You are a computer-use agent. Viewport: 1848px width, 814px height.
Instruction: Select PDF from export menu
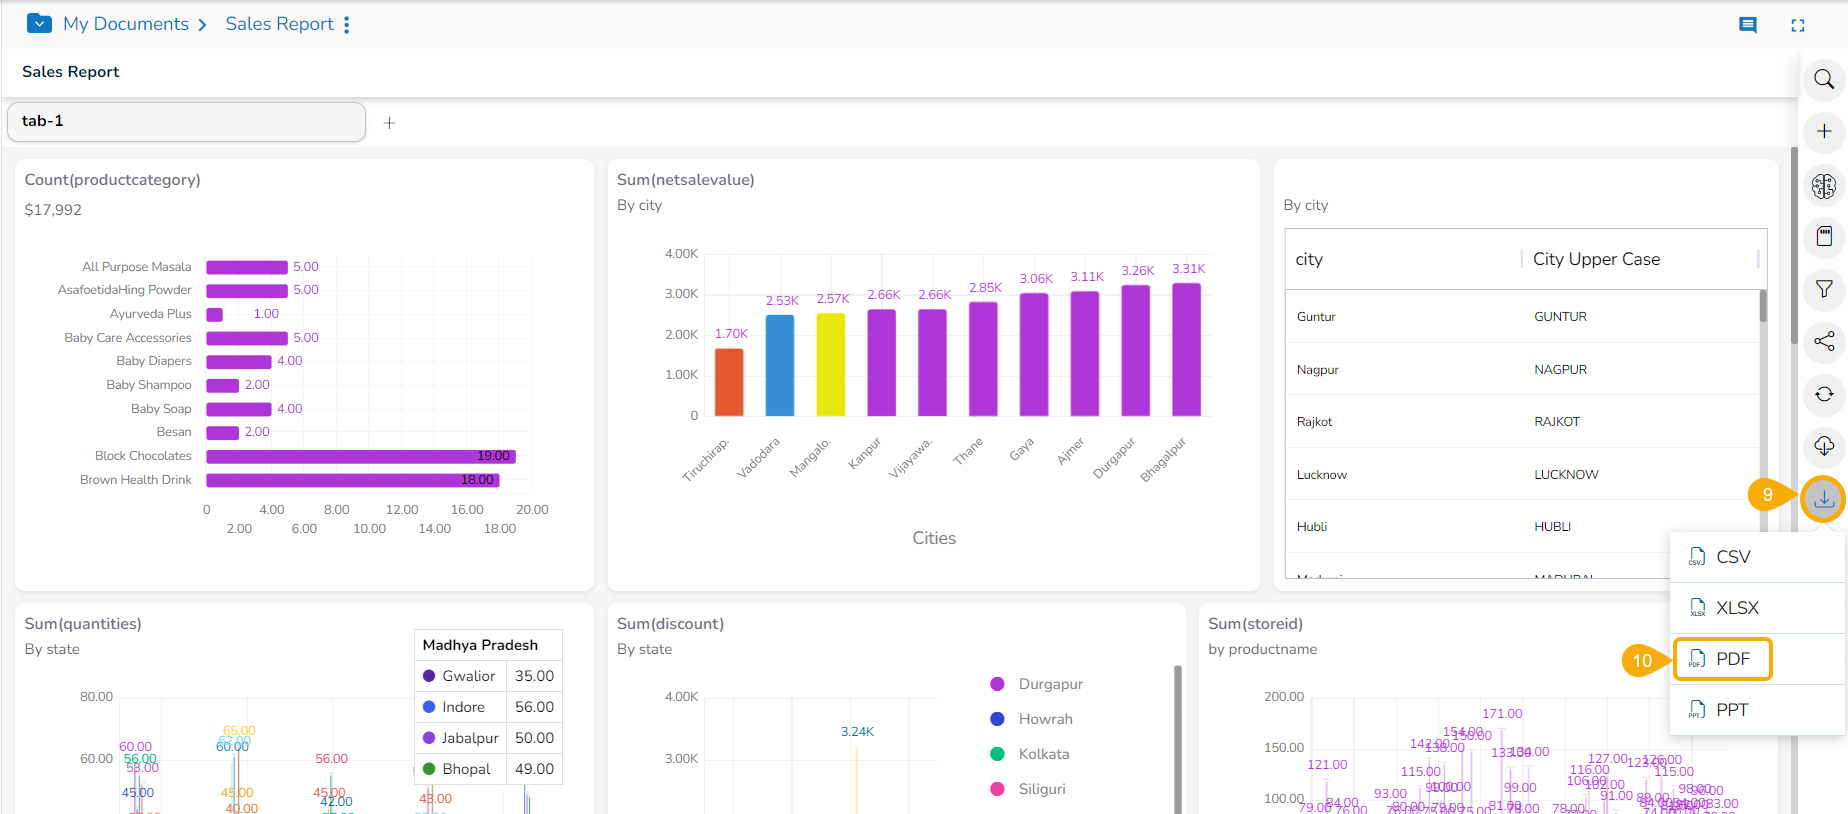tap(1722, 659)
